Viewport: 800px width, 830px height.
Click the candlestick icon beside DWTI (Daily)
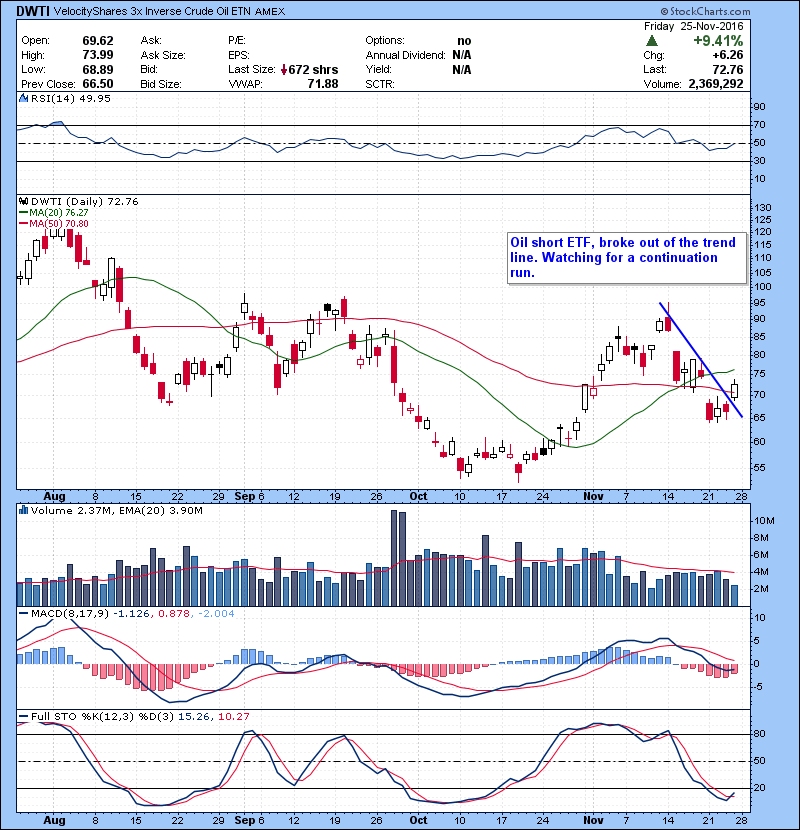[x=23, y=201]
